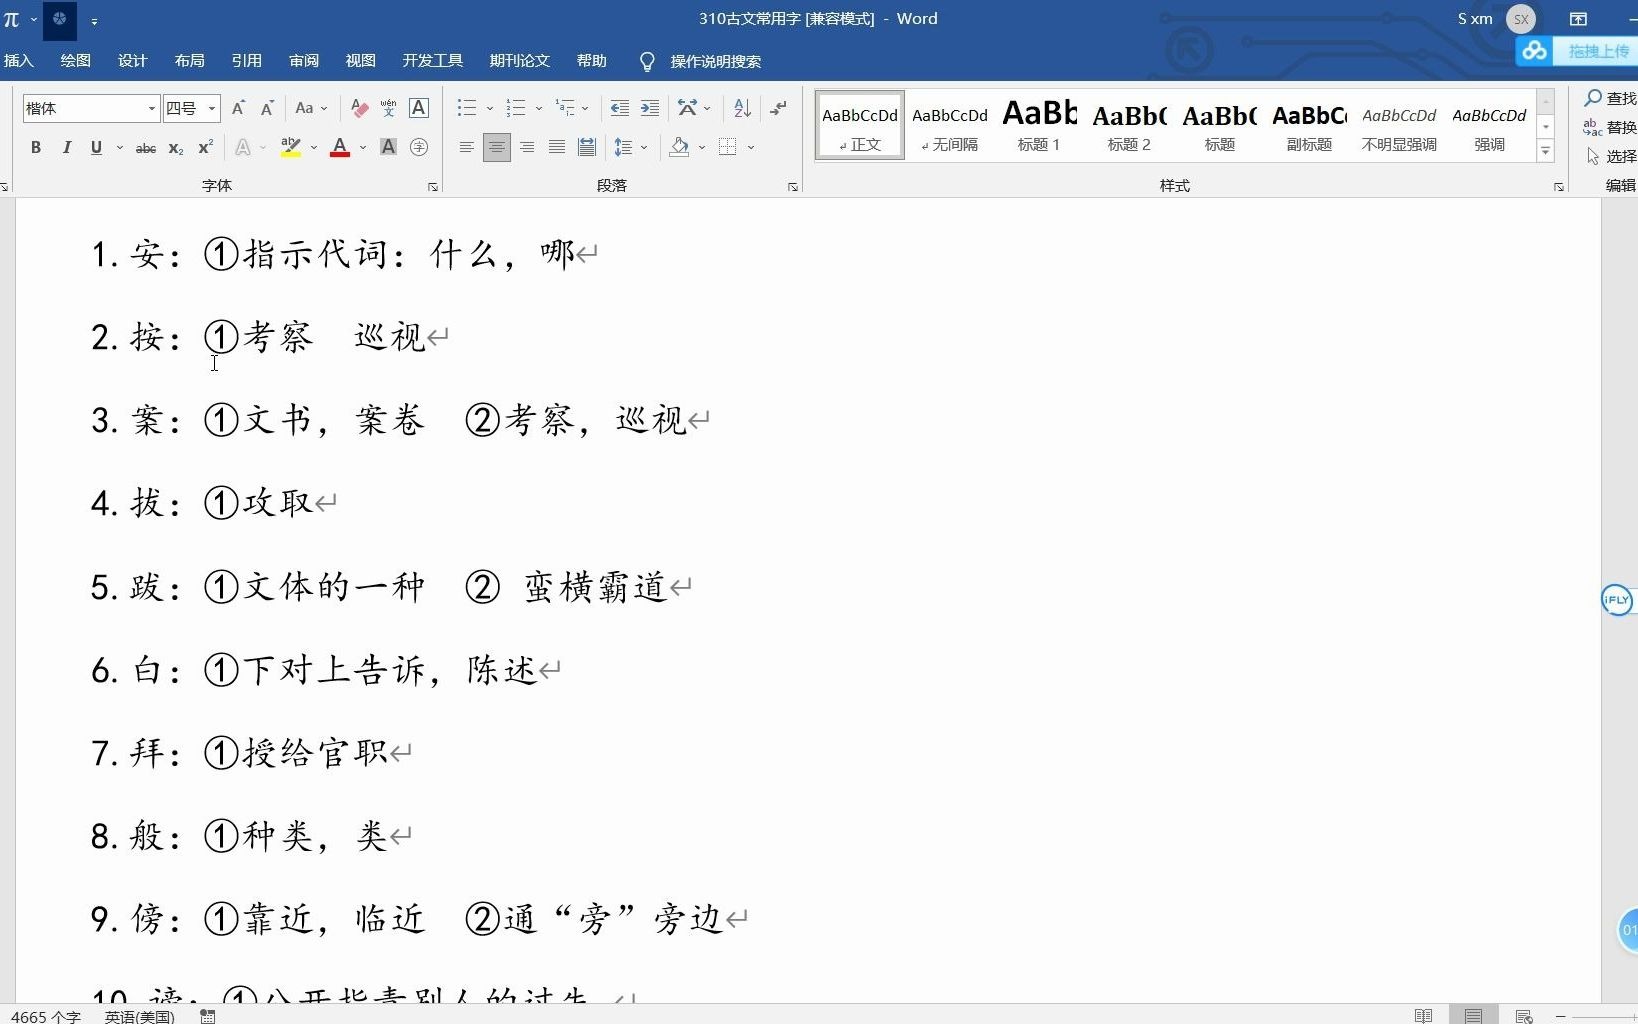Open the phonetic guide (wén) tool
This screenshot has height=1024, width=1638.
[x=389, y=108]
